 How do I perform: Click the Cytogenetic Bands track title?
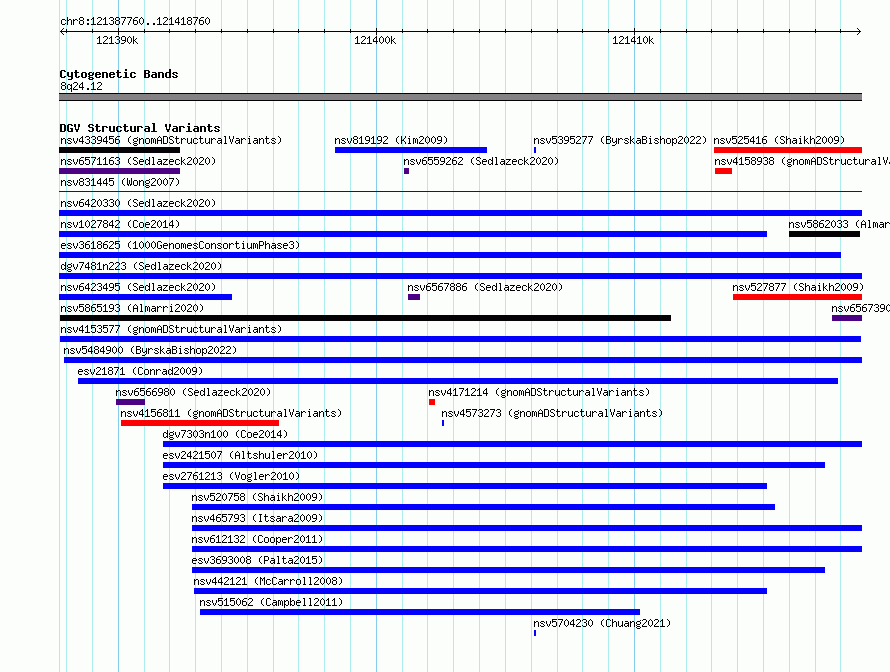tap(119, 74)
